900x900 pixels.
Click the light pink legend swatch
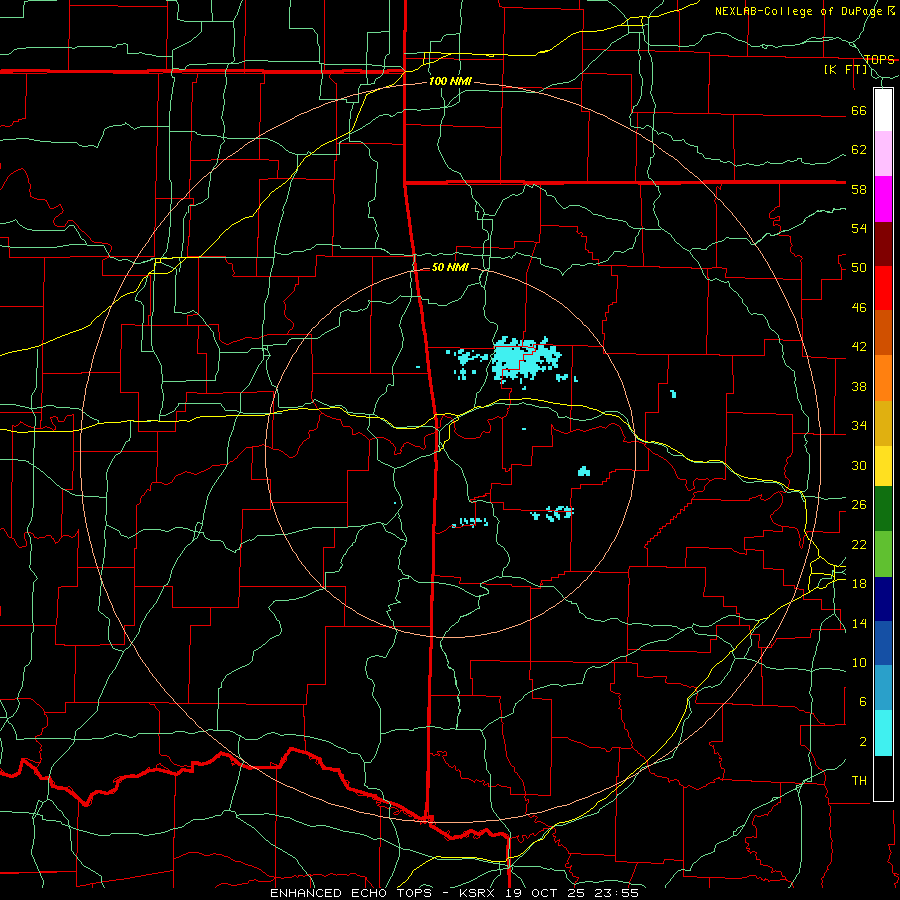coord(883,154)
